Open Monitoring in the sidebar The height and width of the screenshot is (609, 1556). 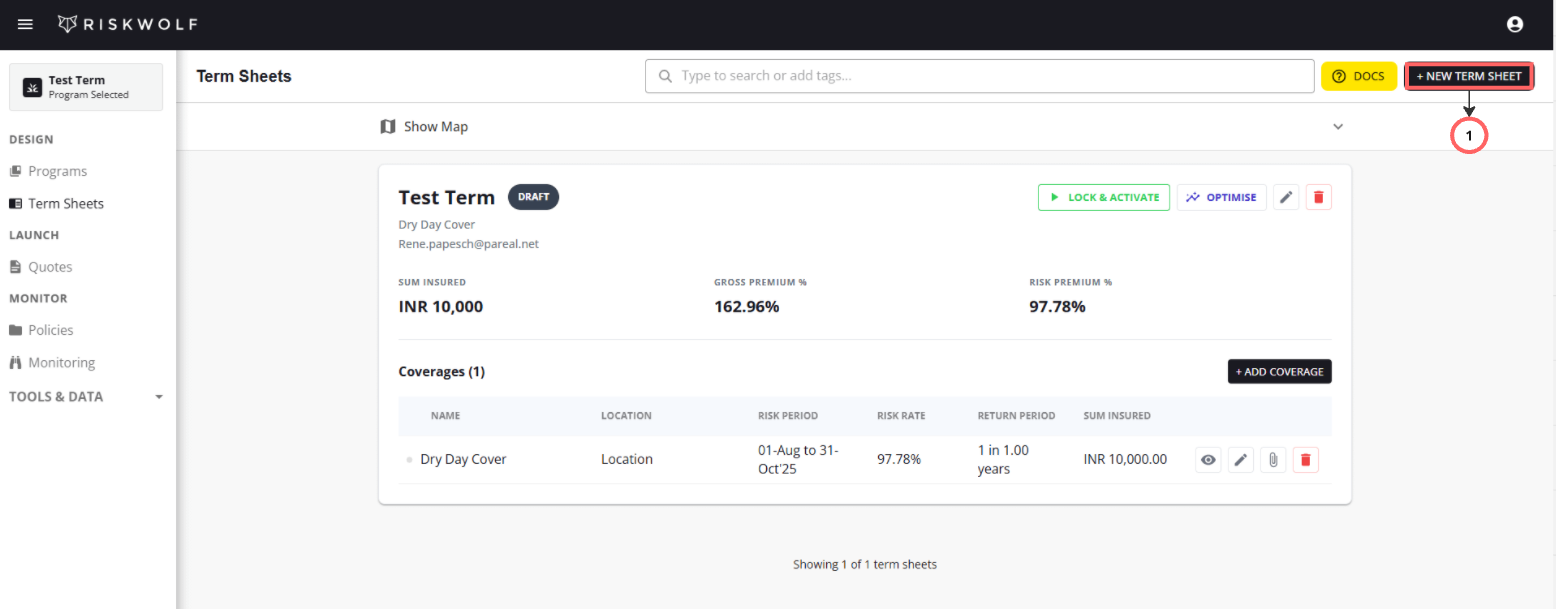tap(61, 363)
